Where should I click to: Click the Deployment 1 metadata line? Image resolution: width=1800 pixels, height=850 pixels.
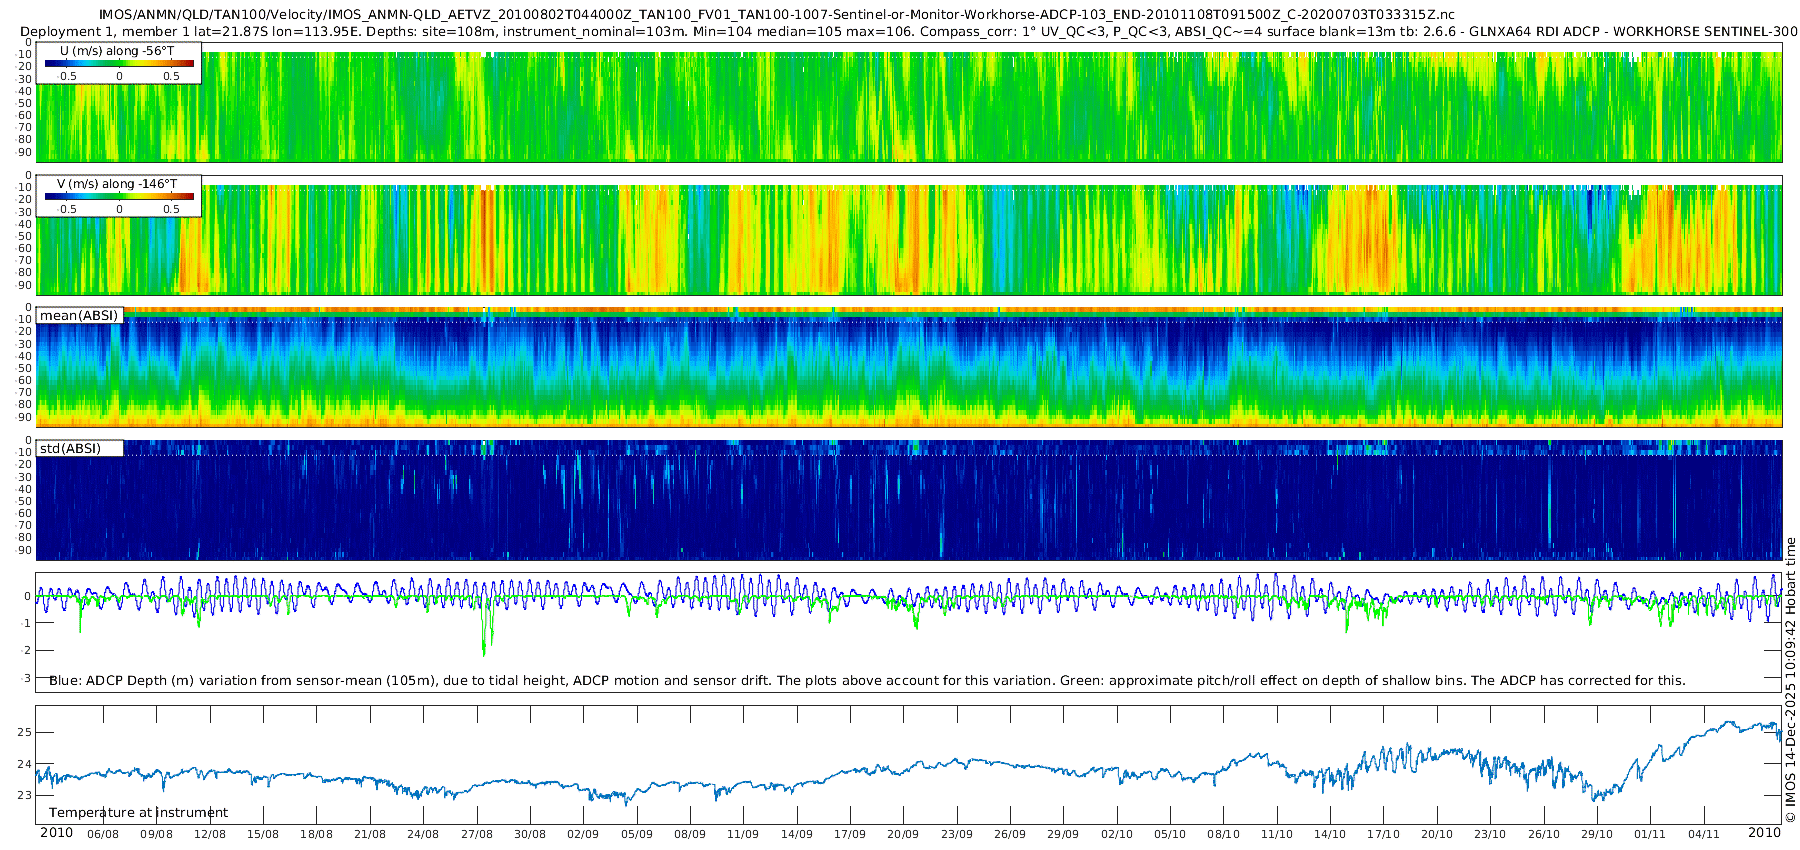point(900,32)
